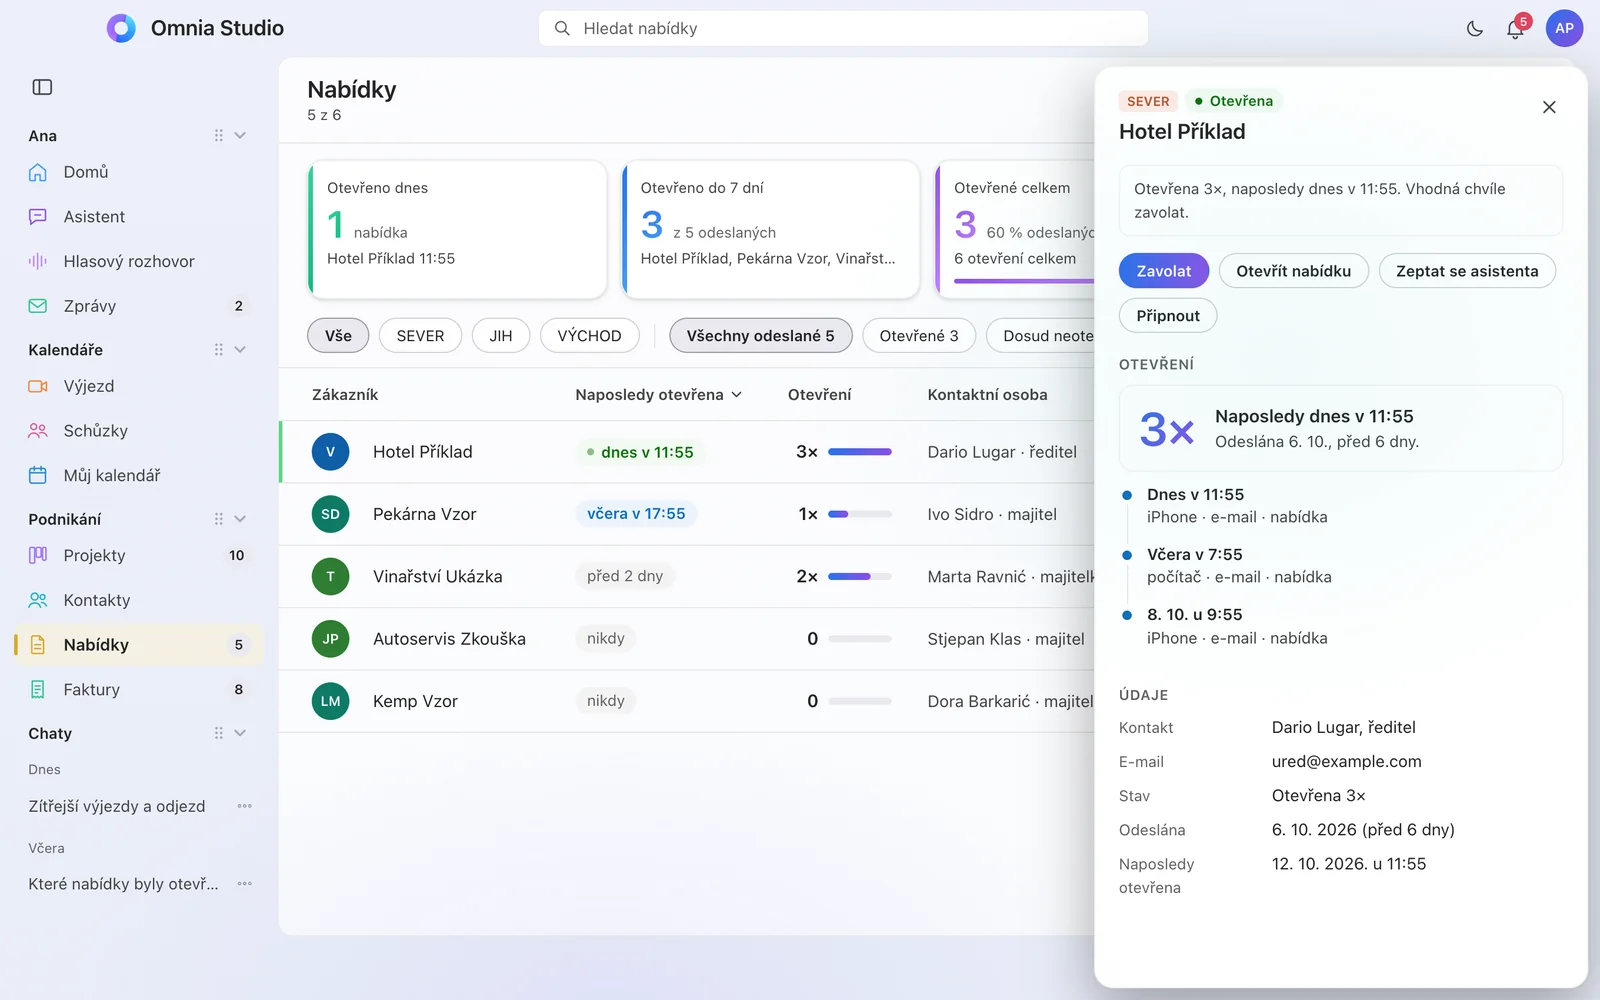Open Faktury document icon
This screenshot has height=1000, width=1600.
click(x=38, y=690)
